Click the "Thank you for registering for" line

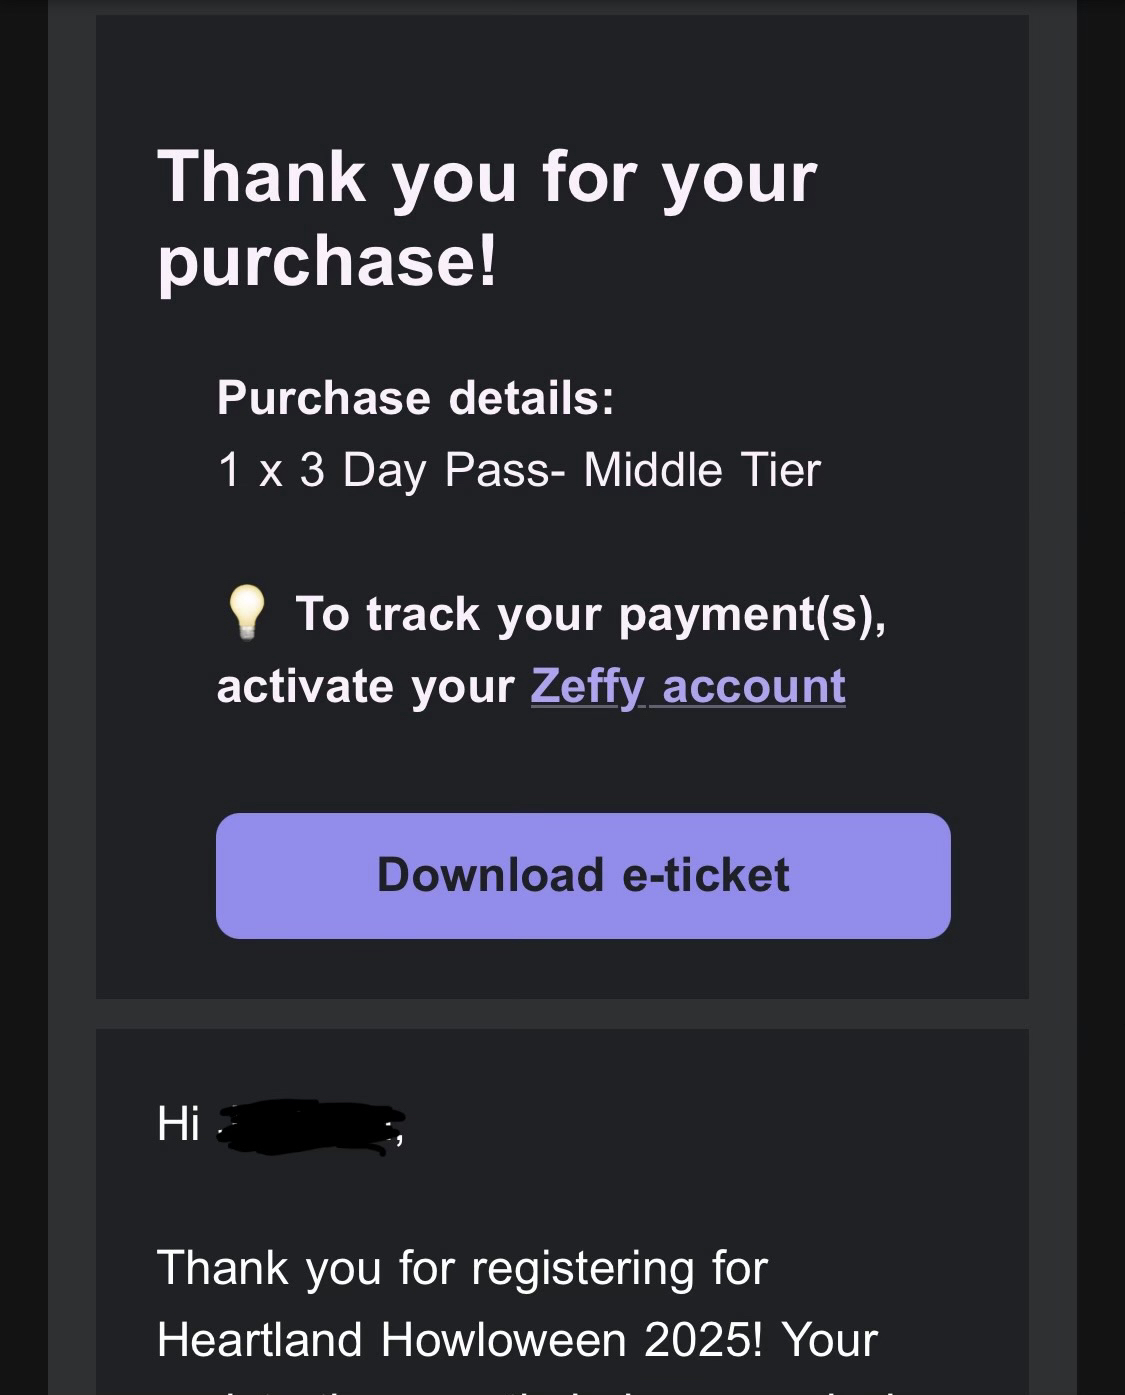[x=462, y=1268]
